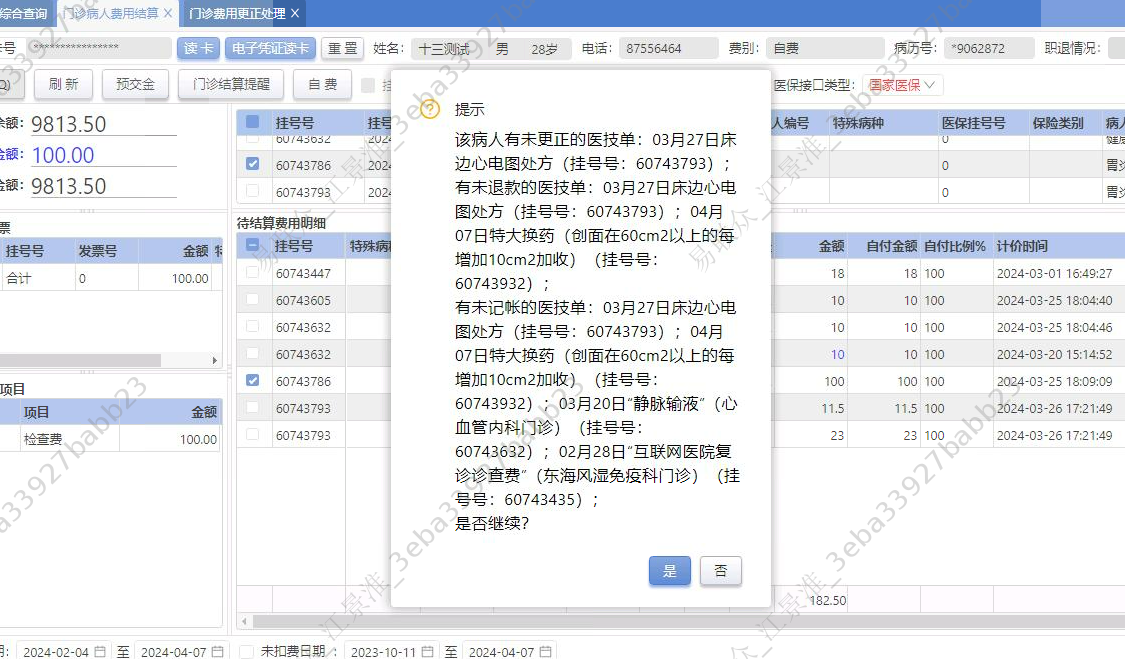Viewport: 1125px width, 659px height.
Task: Click the question mark icon beside 提示
Action: [429, 109]
